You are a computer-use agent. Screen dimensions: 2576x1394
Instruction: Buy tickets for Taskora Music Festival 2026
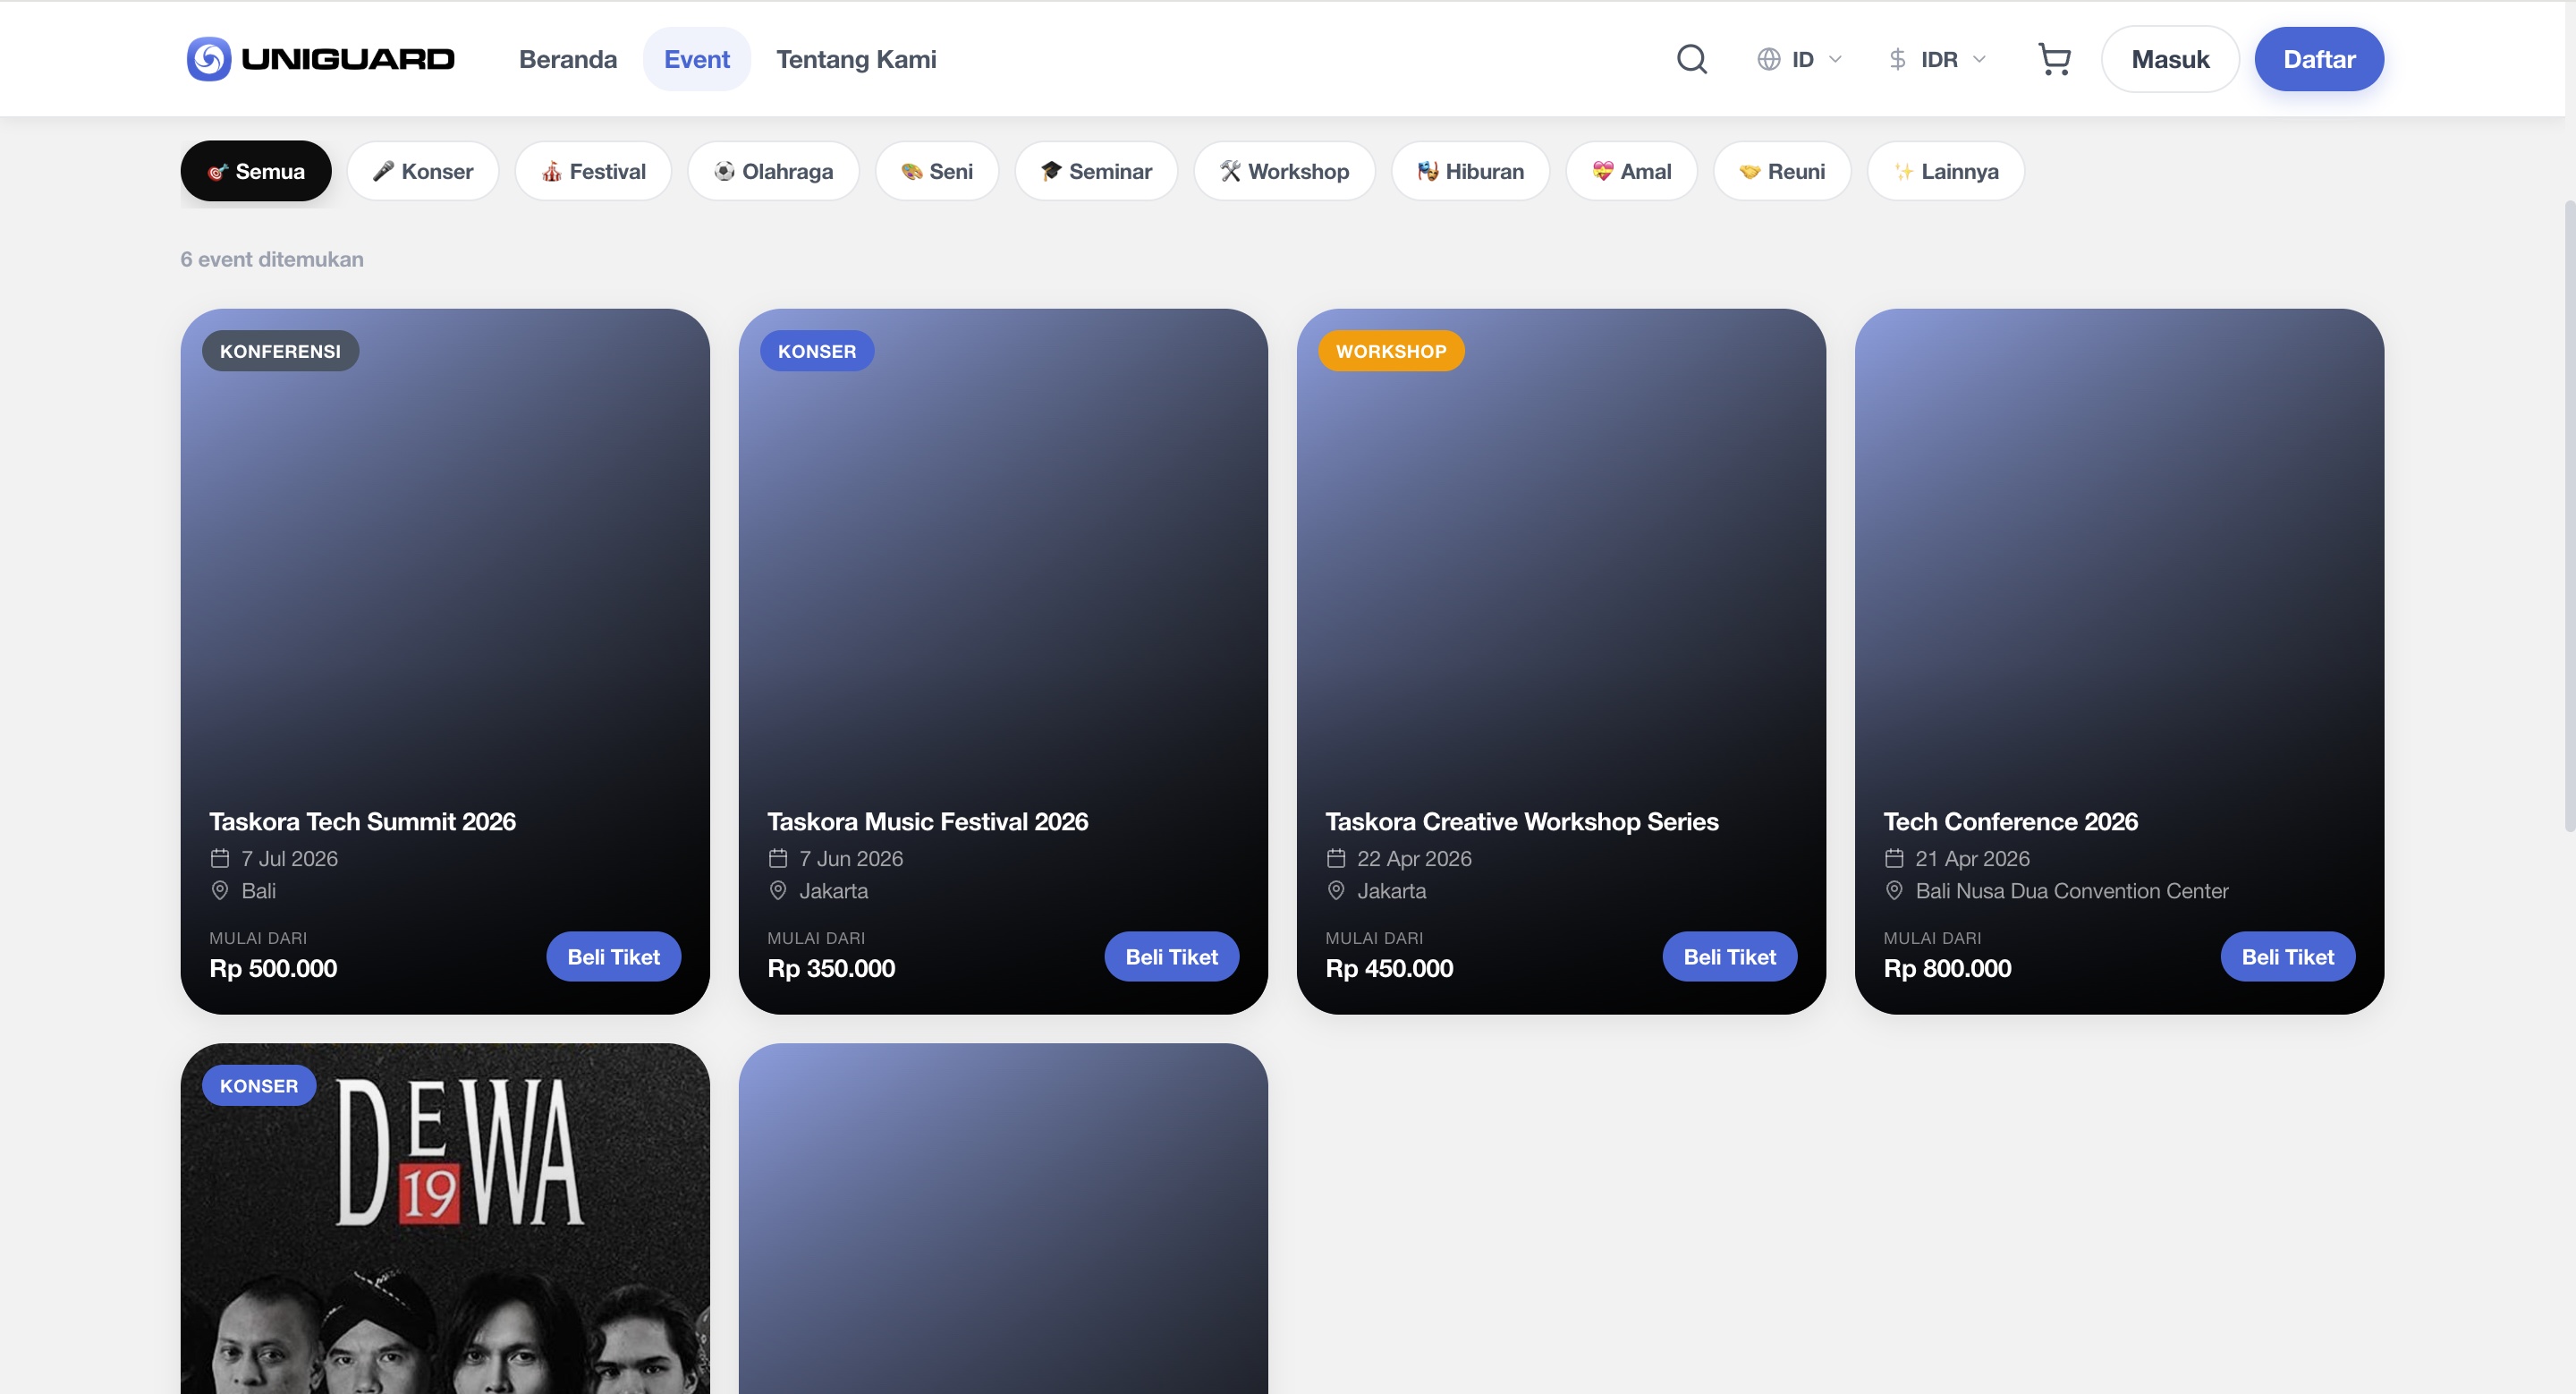pyautogui.click(x=1171, y=956)
